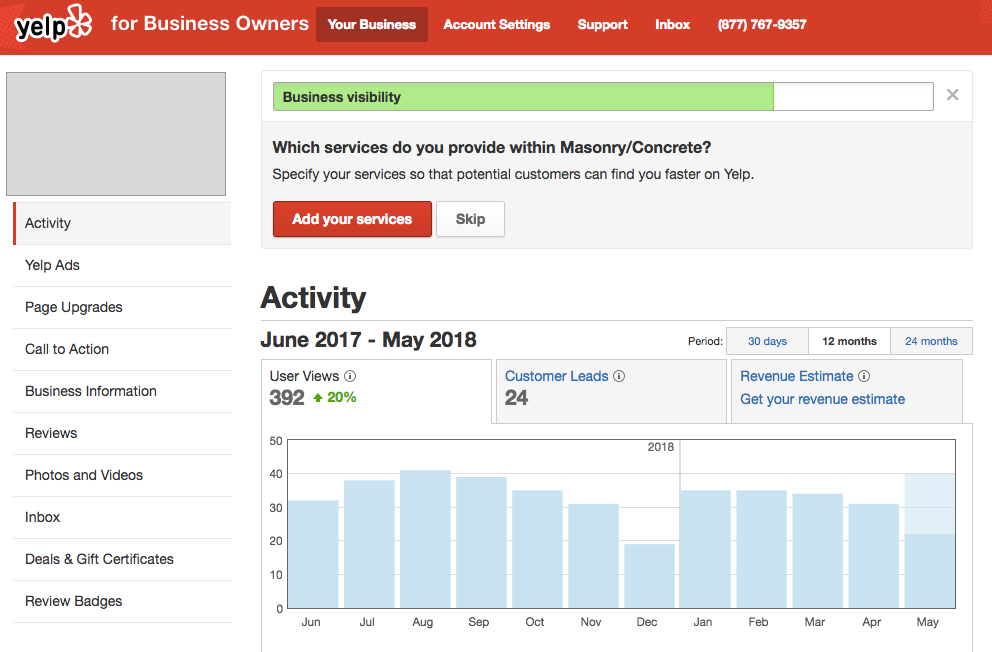Click the Apr bar in chart
992x652 pixels.
coord(874,557)
